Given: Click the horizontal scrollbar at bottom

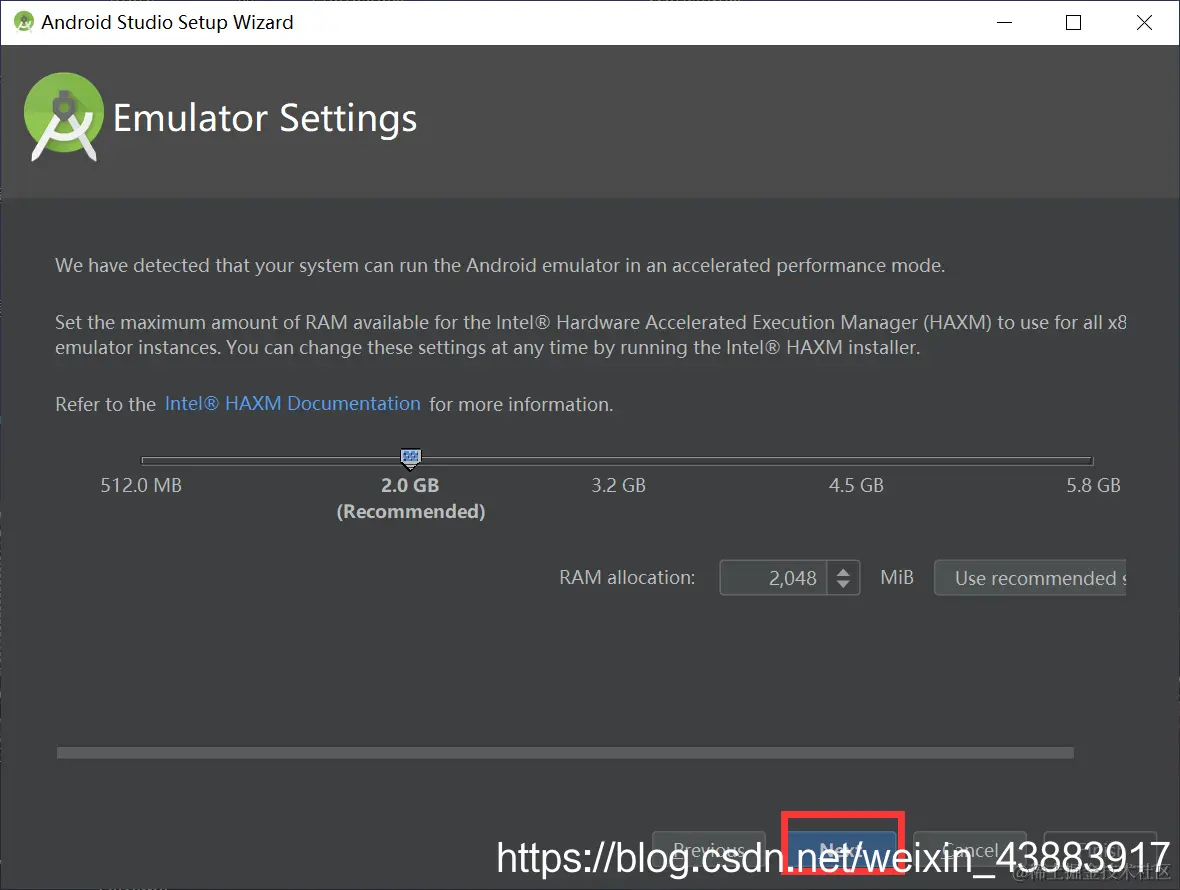Looking at the screenshot, I should [x=565, y=753].
